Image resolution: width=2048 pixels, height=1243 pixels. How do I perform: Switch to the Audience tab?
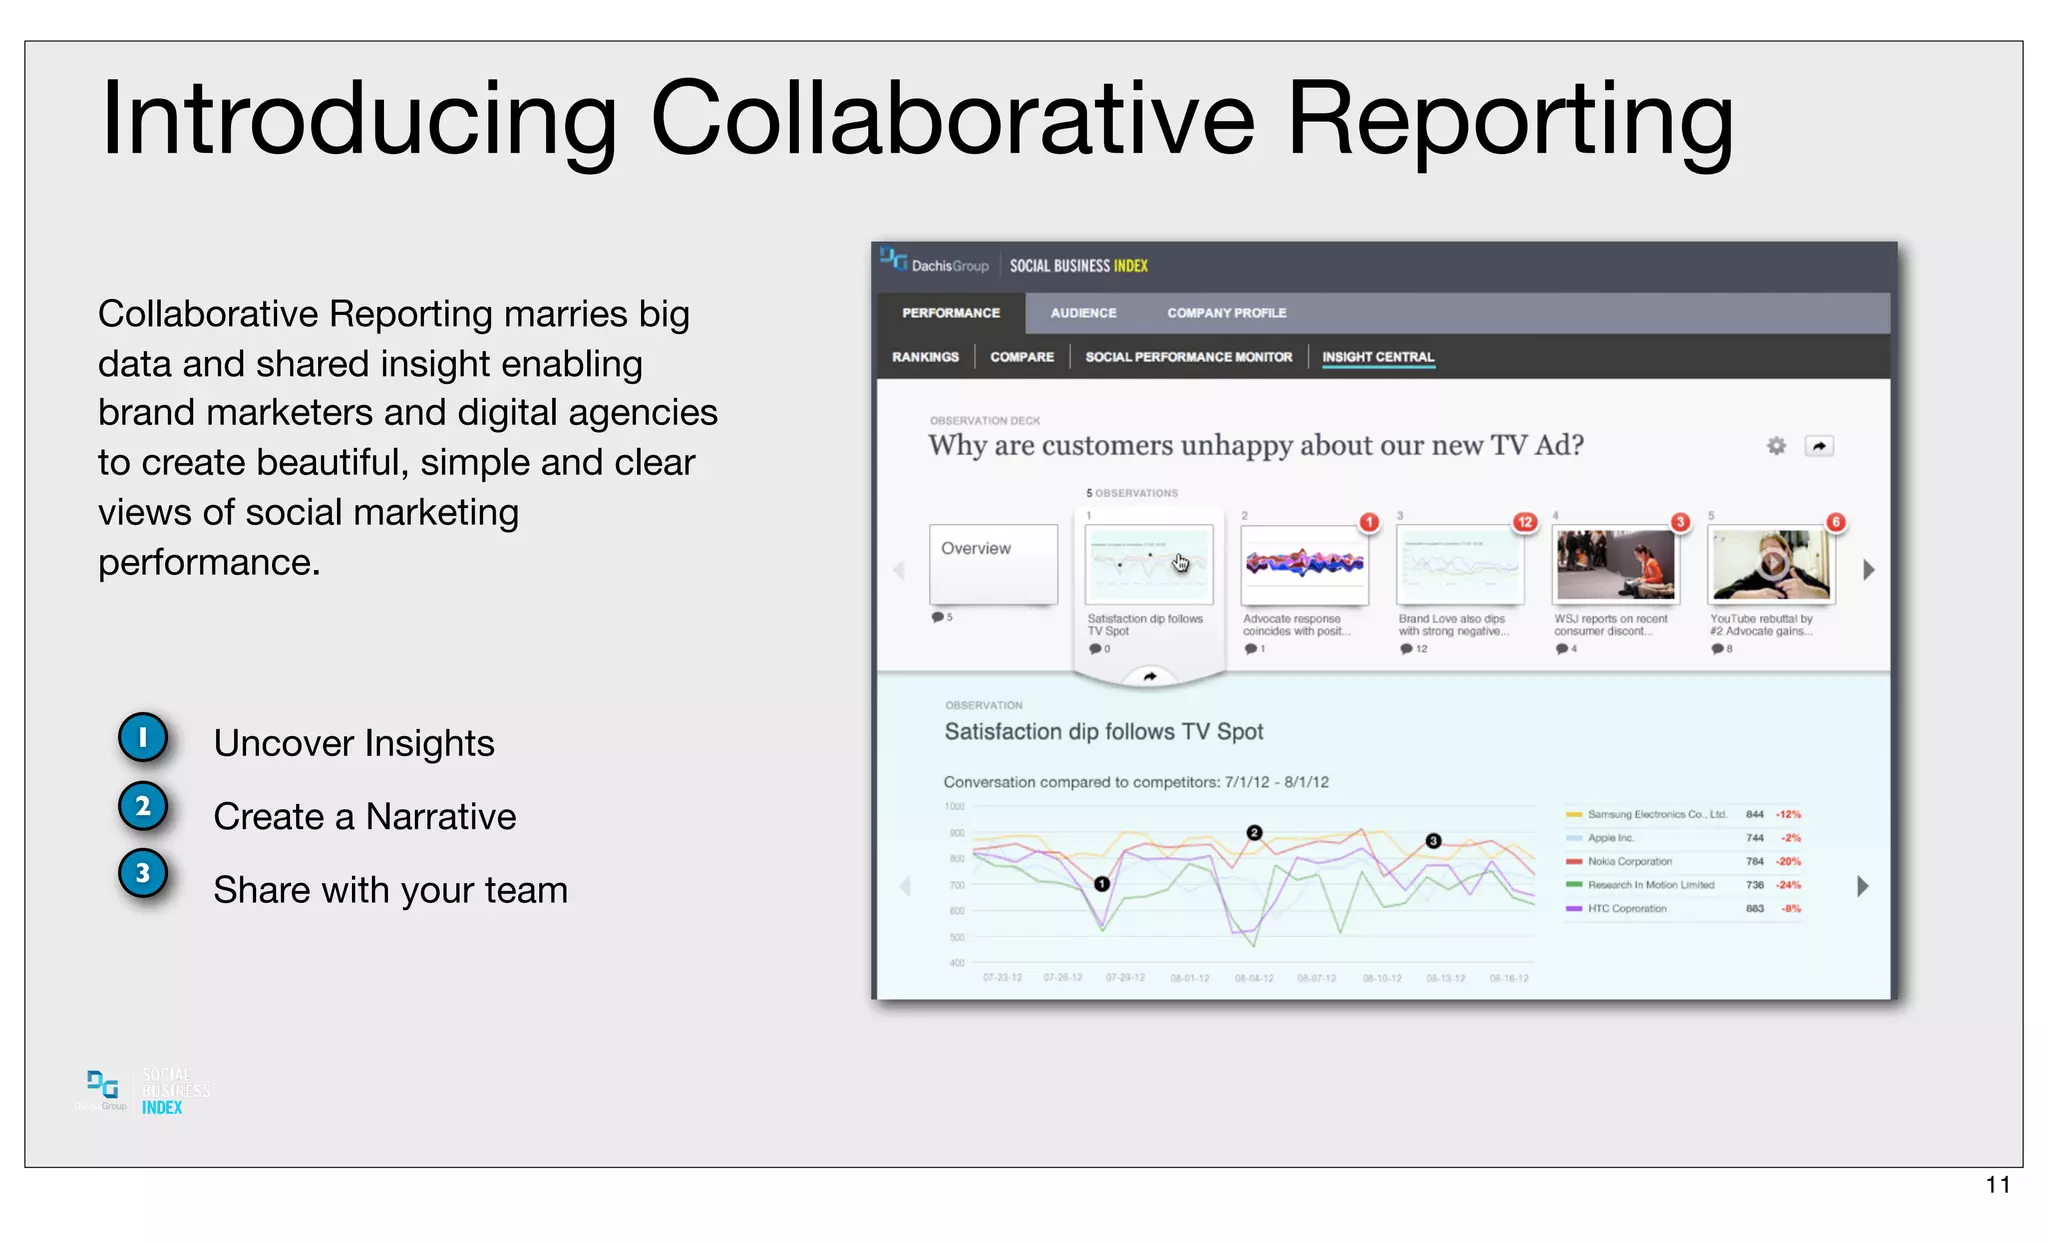(1083, 313)
